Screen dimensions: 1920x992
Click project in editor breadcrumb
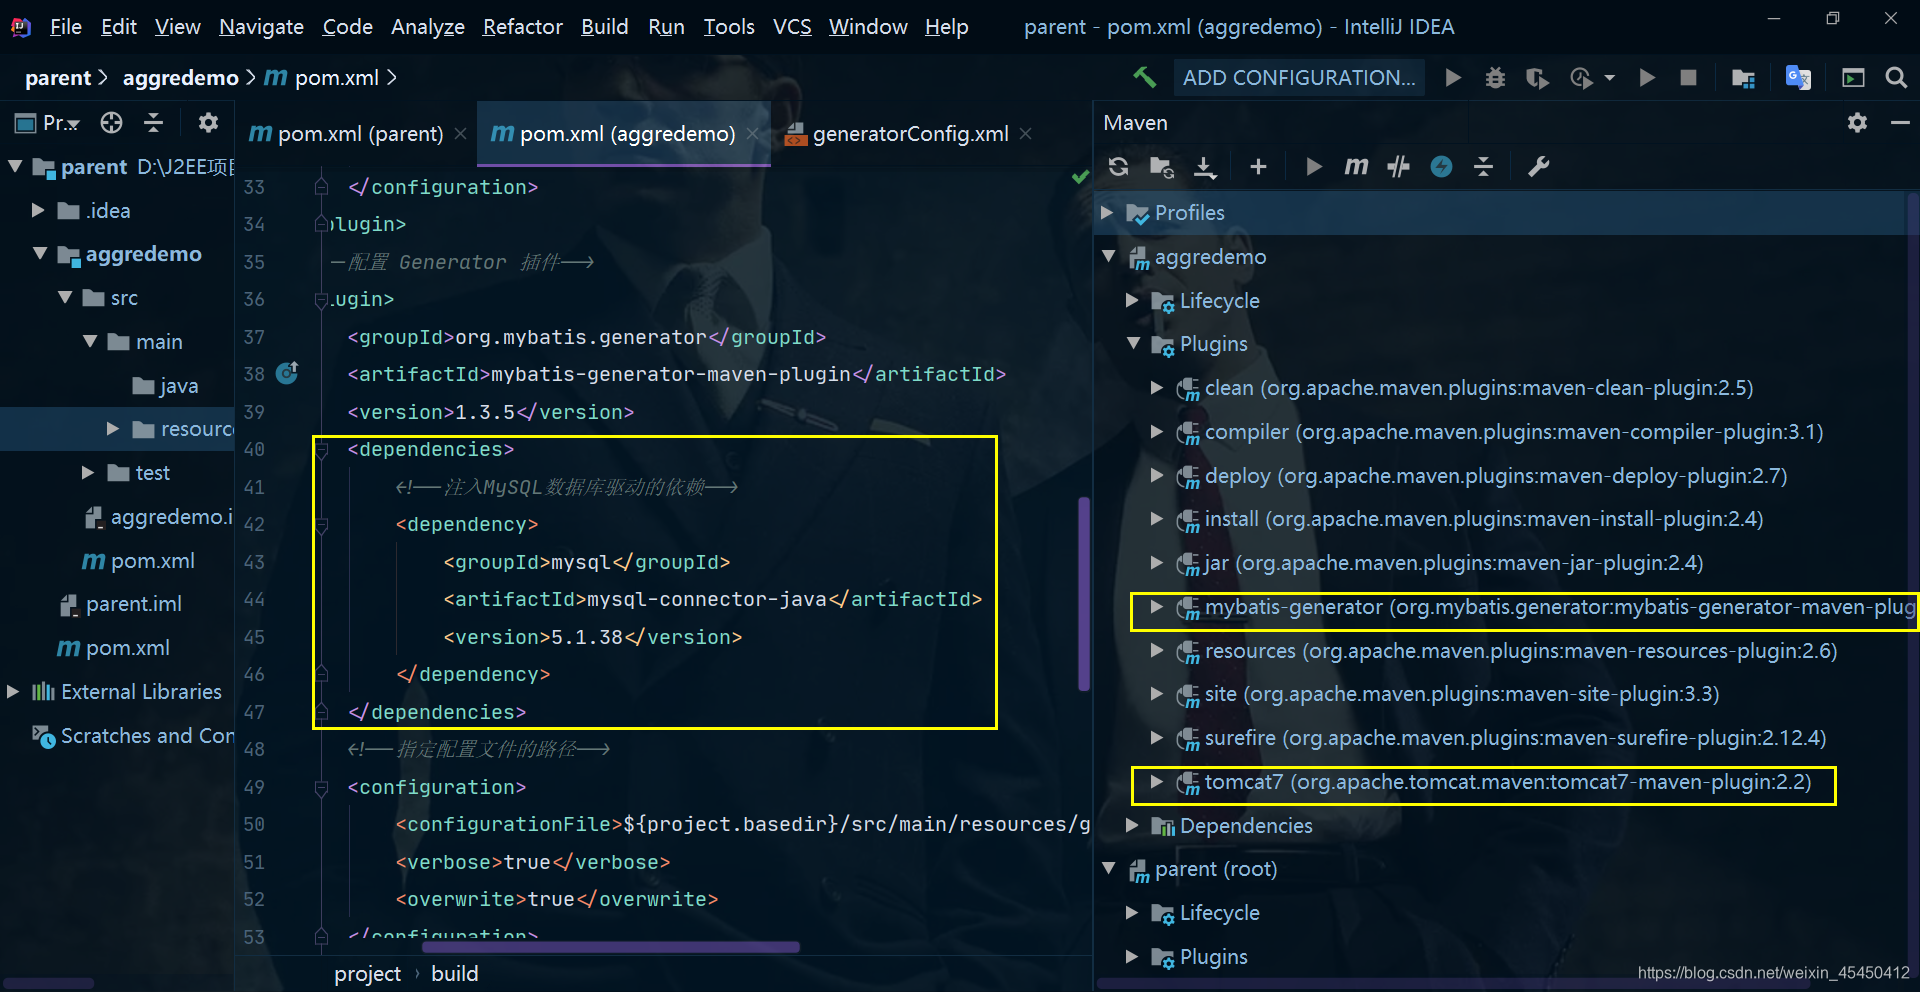(x=367, y=973)
